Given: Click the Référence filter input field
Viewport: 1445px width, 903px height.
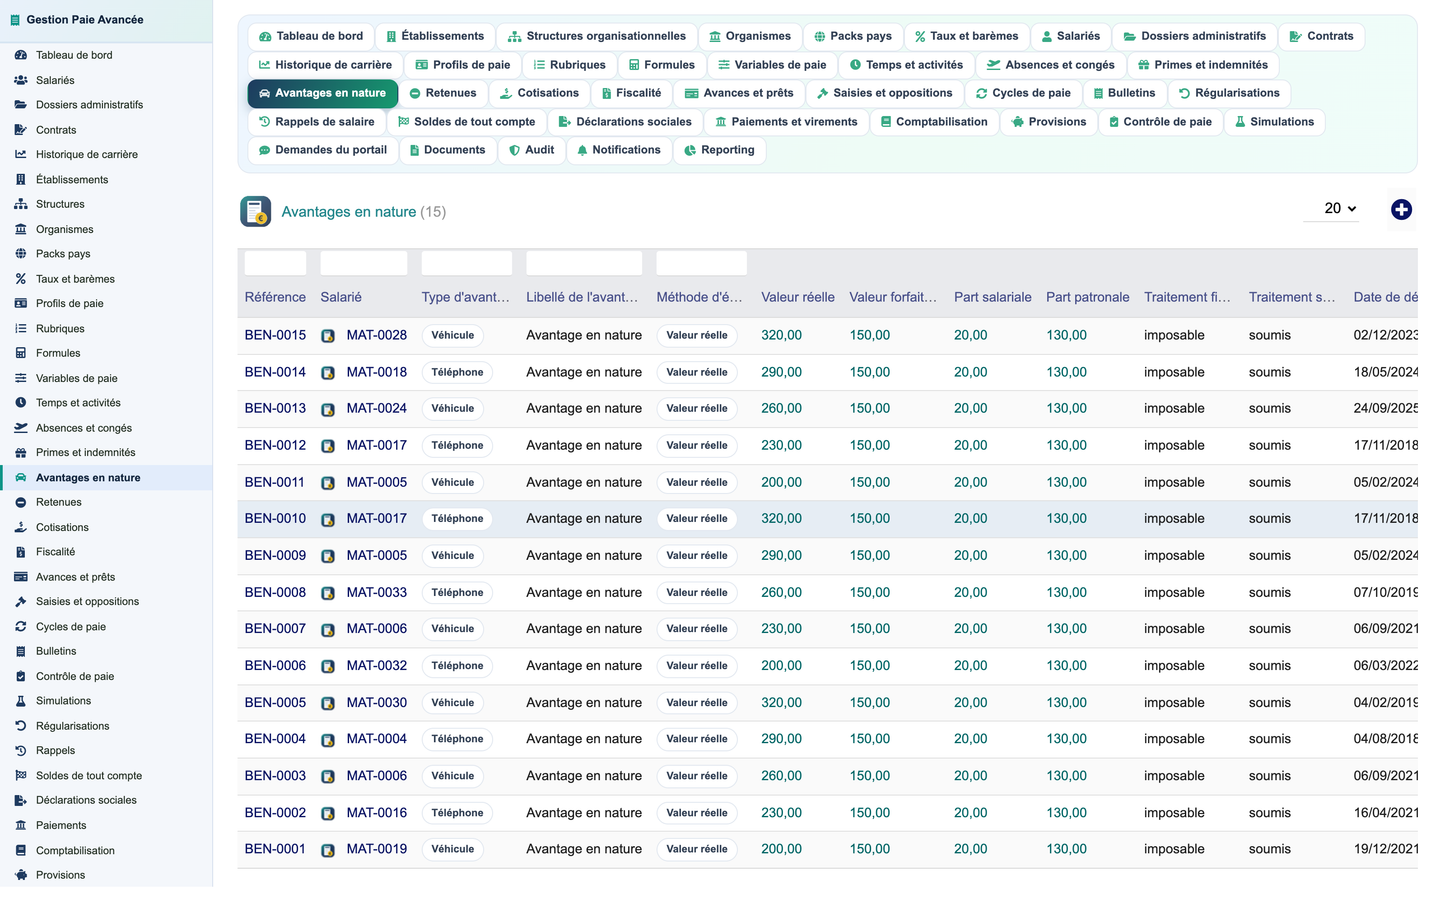Looking at the screenshot, I should (275, 263).
